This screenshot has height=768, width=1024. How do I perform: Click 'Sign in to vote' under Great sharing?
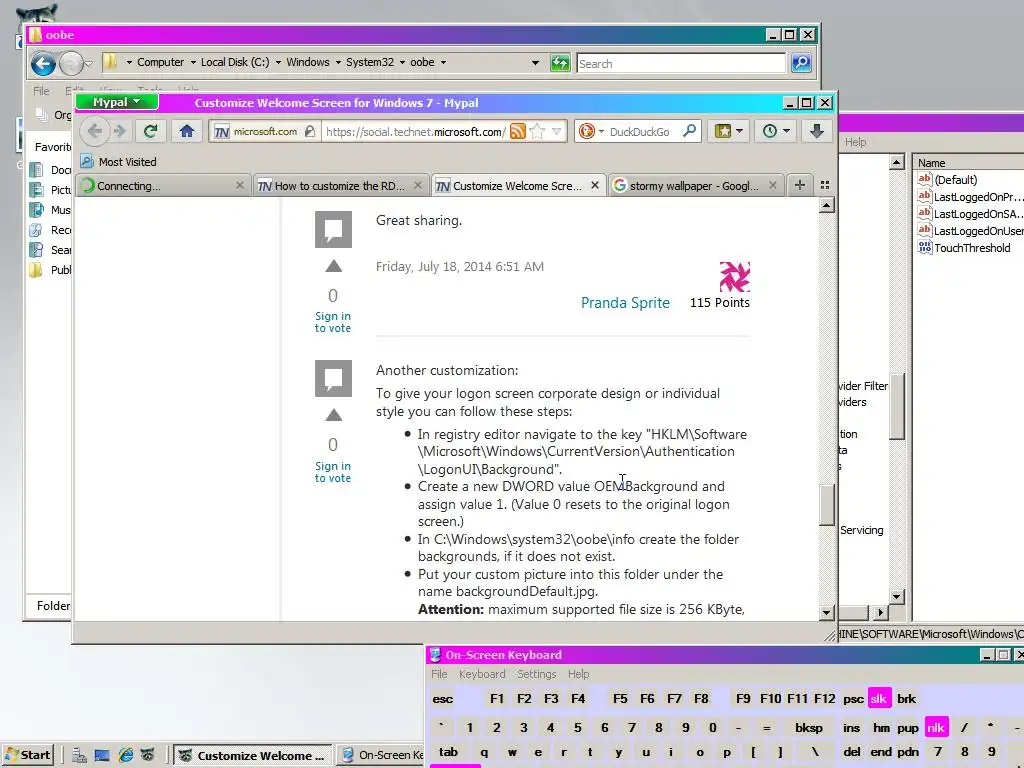[x=332, y=322]
